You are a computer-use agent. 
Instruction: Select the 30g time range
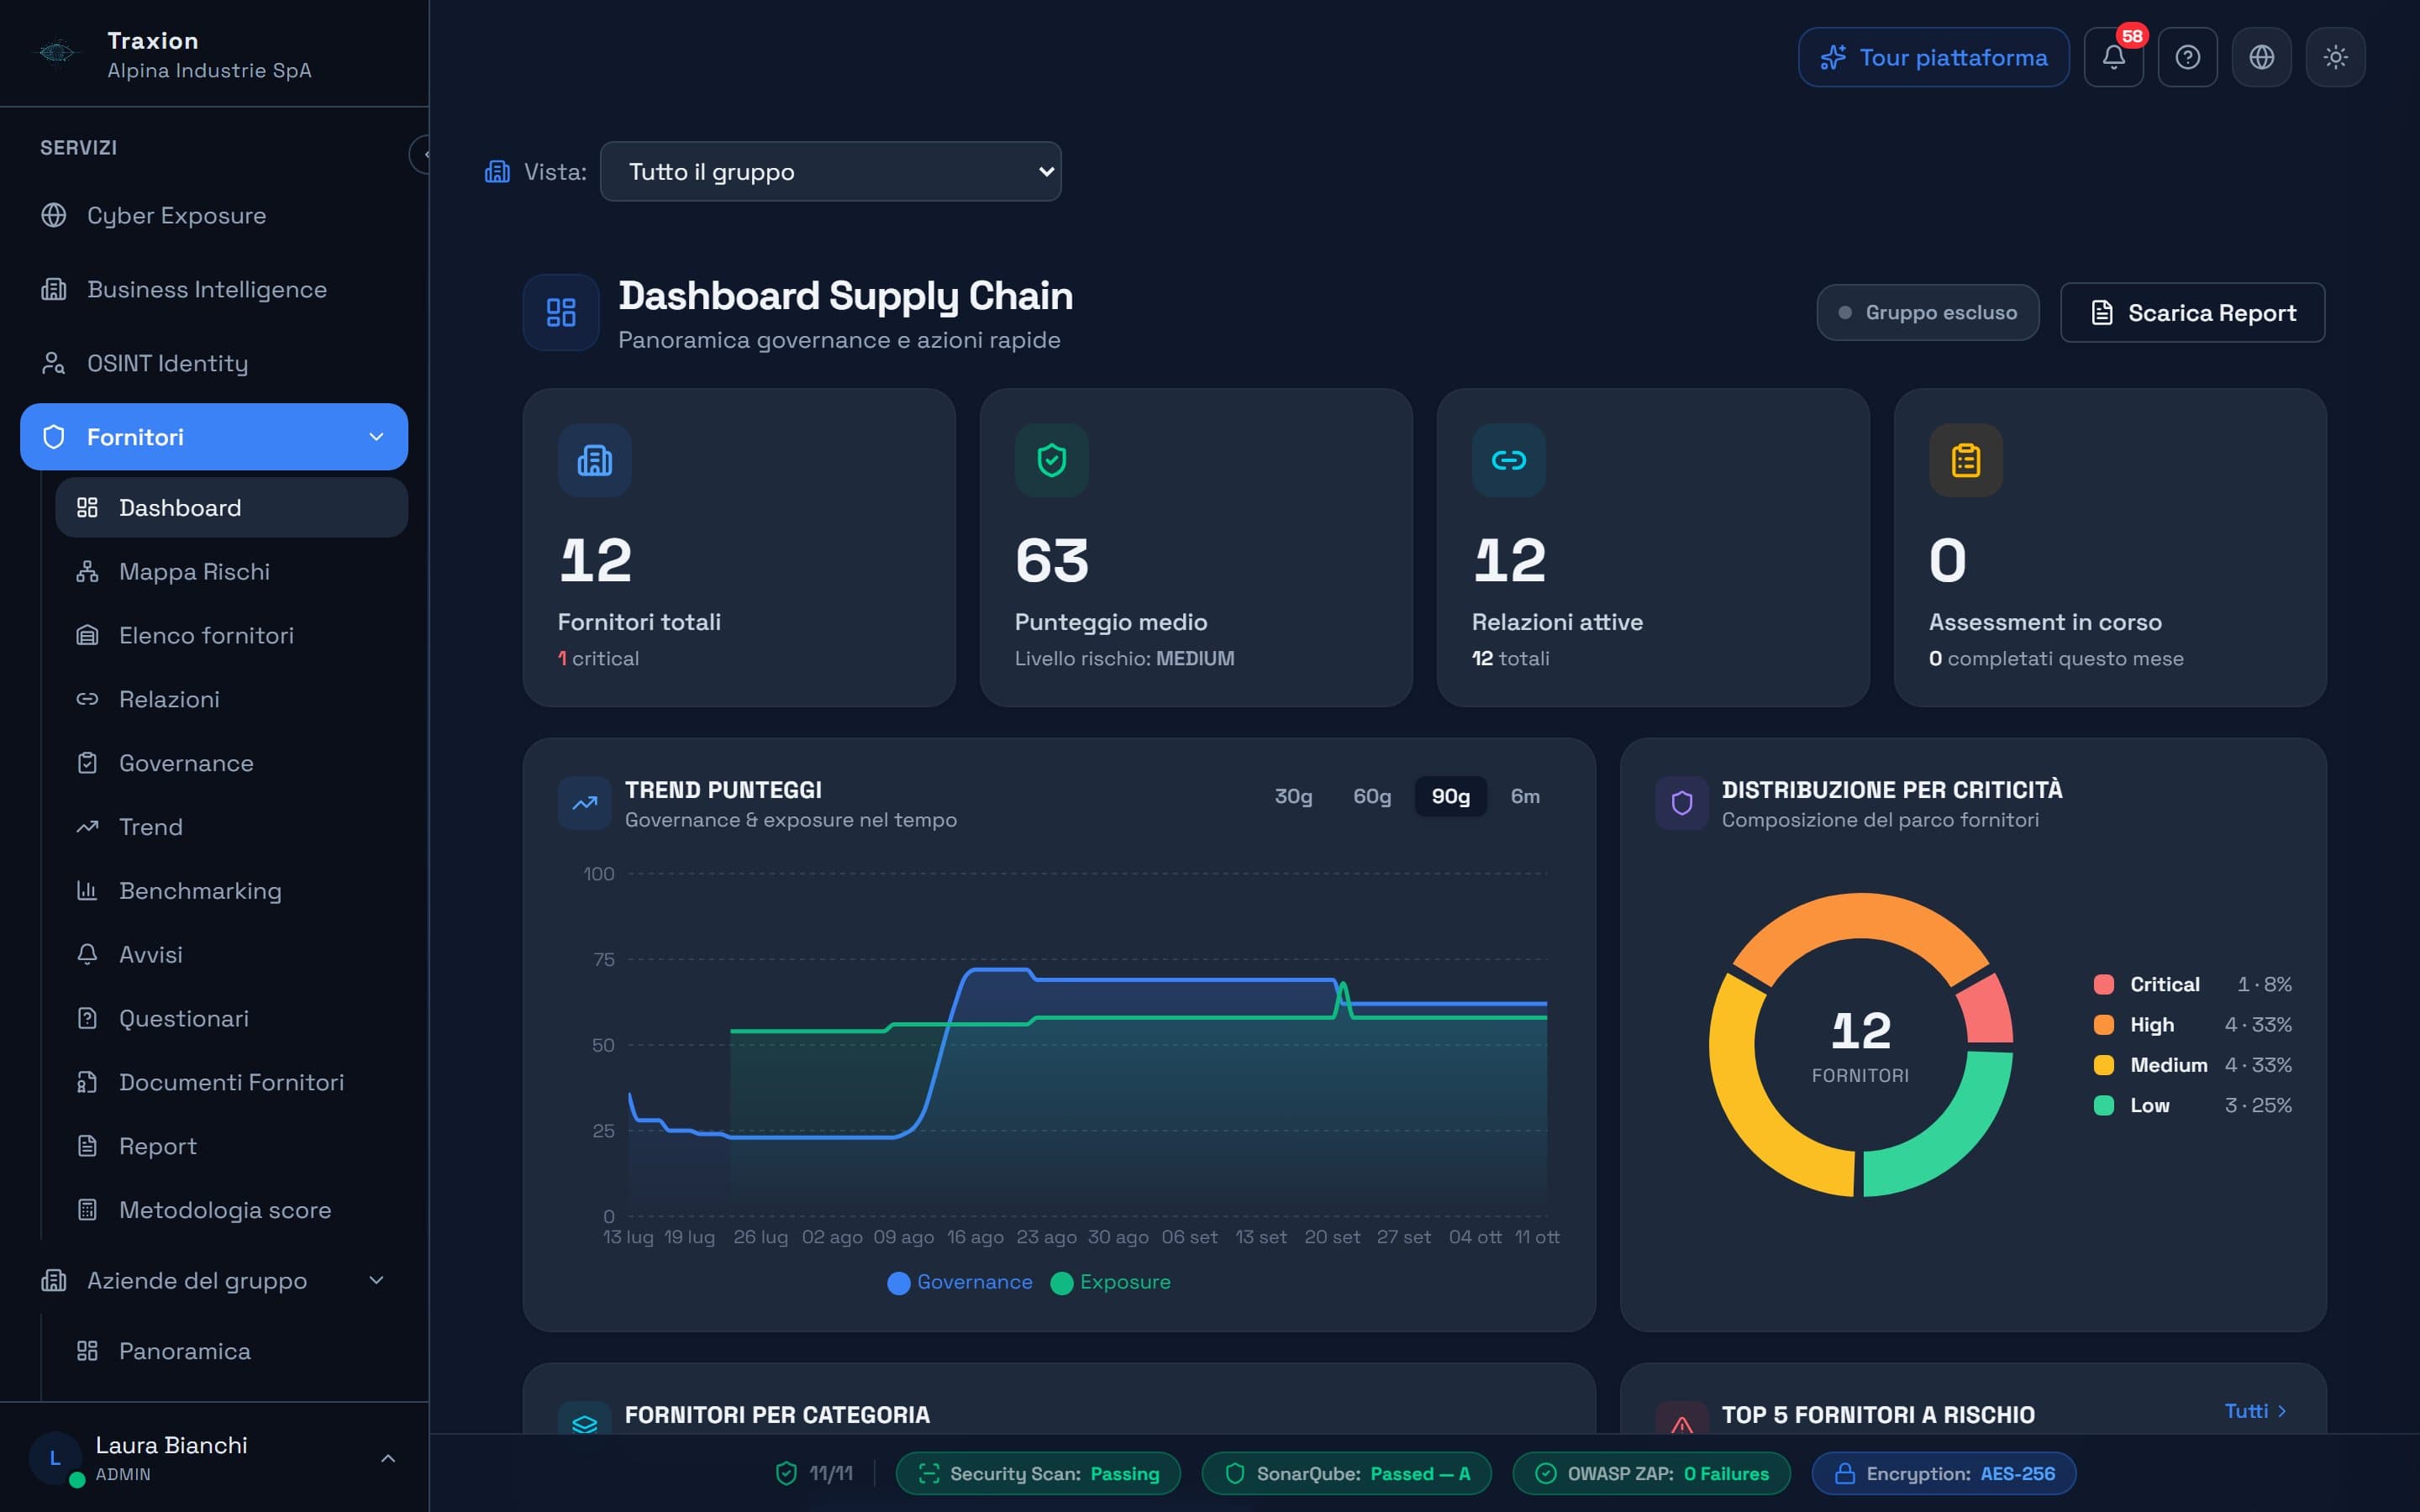(x=1293, y=796)
